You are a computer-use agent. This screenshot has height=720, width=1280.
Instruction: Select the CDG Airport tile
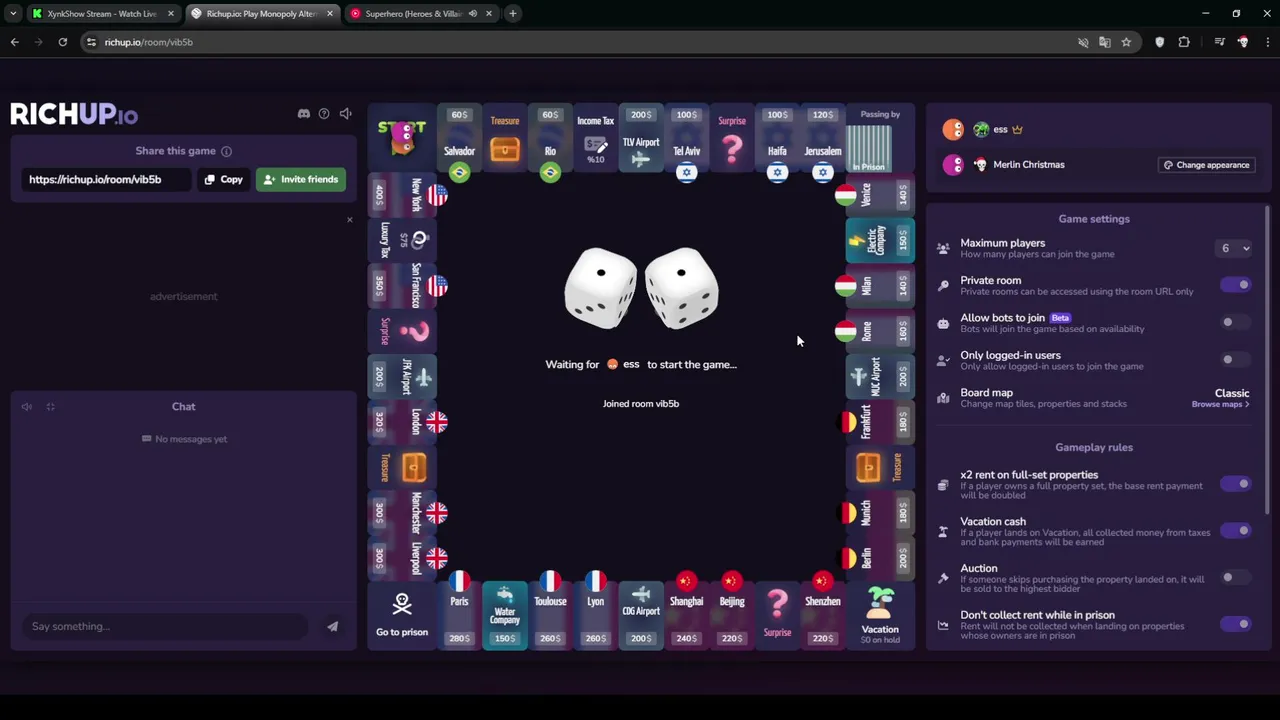tap(641, 614)
